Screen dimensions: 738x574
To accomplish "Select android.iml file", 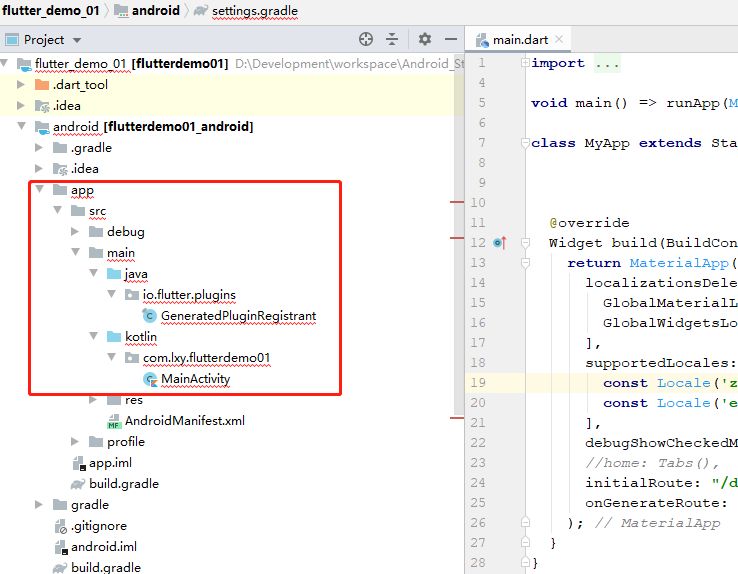I will [104, 547].
